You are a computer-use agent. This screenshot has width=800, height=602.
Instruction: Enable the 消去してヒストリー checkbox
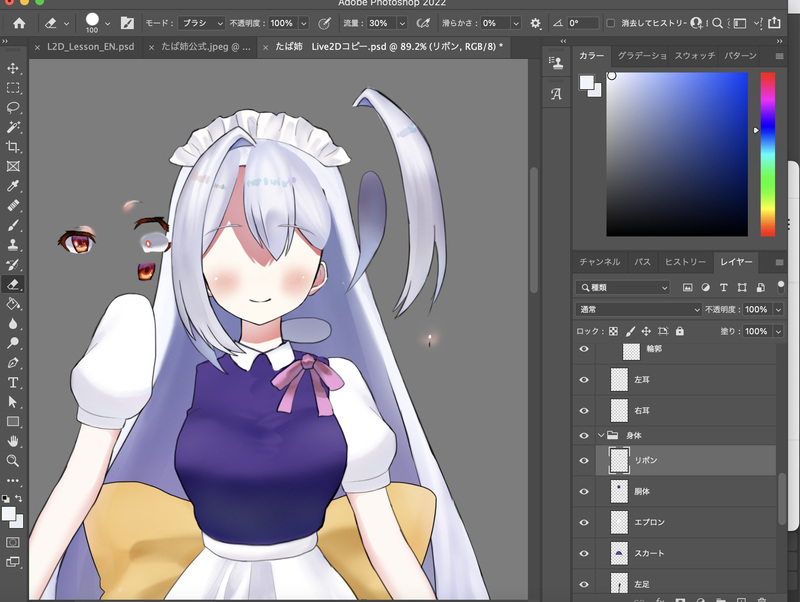pyautogui.click(x=612, y=22)
